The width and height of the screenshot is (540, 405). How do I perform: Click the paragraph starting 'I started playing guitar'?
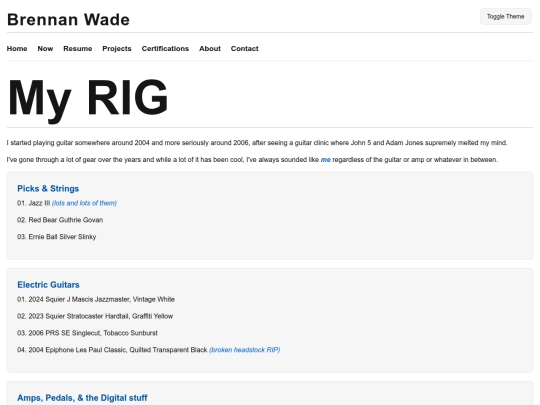tap(257, 143)
